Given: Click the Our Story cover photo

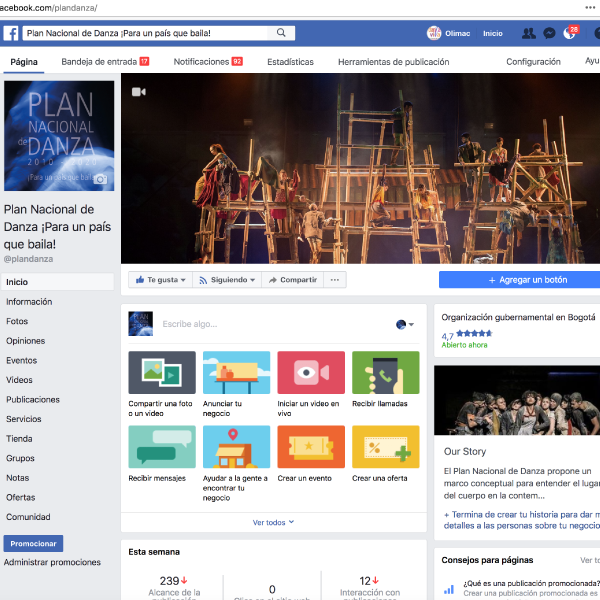Looking at the screenshot, I should point(517,400).
